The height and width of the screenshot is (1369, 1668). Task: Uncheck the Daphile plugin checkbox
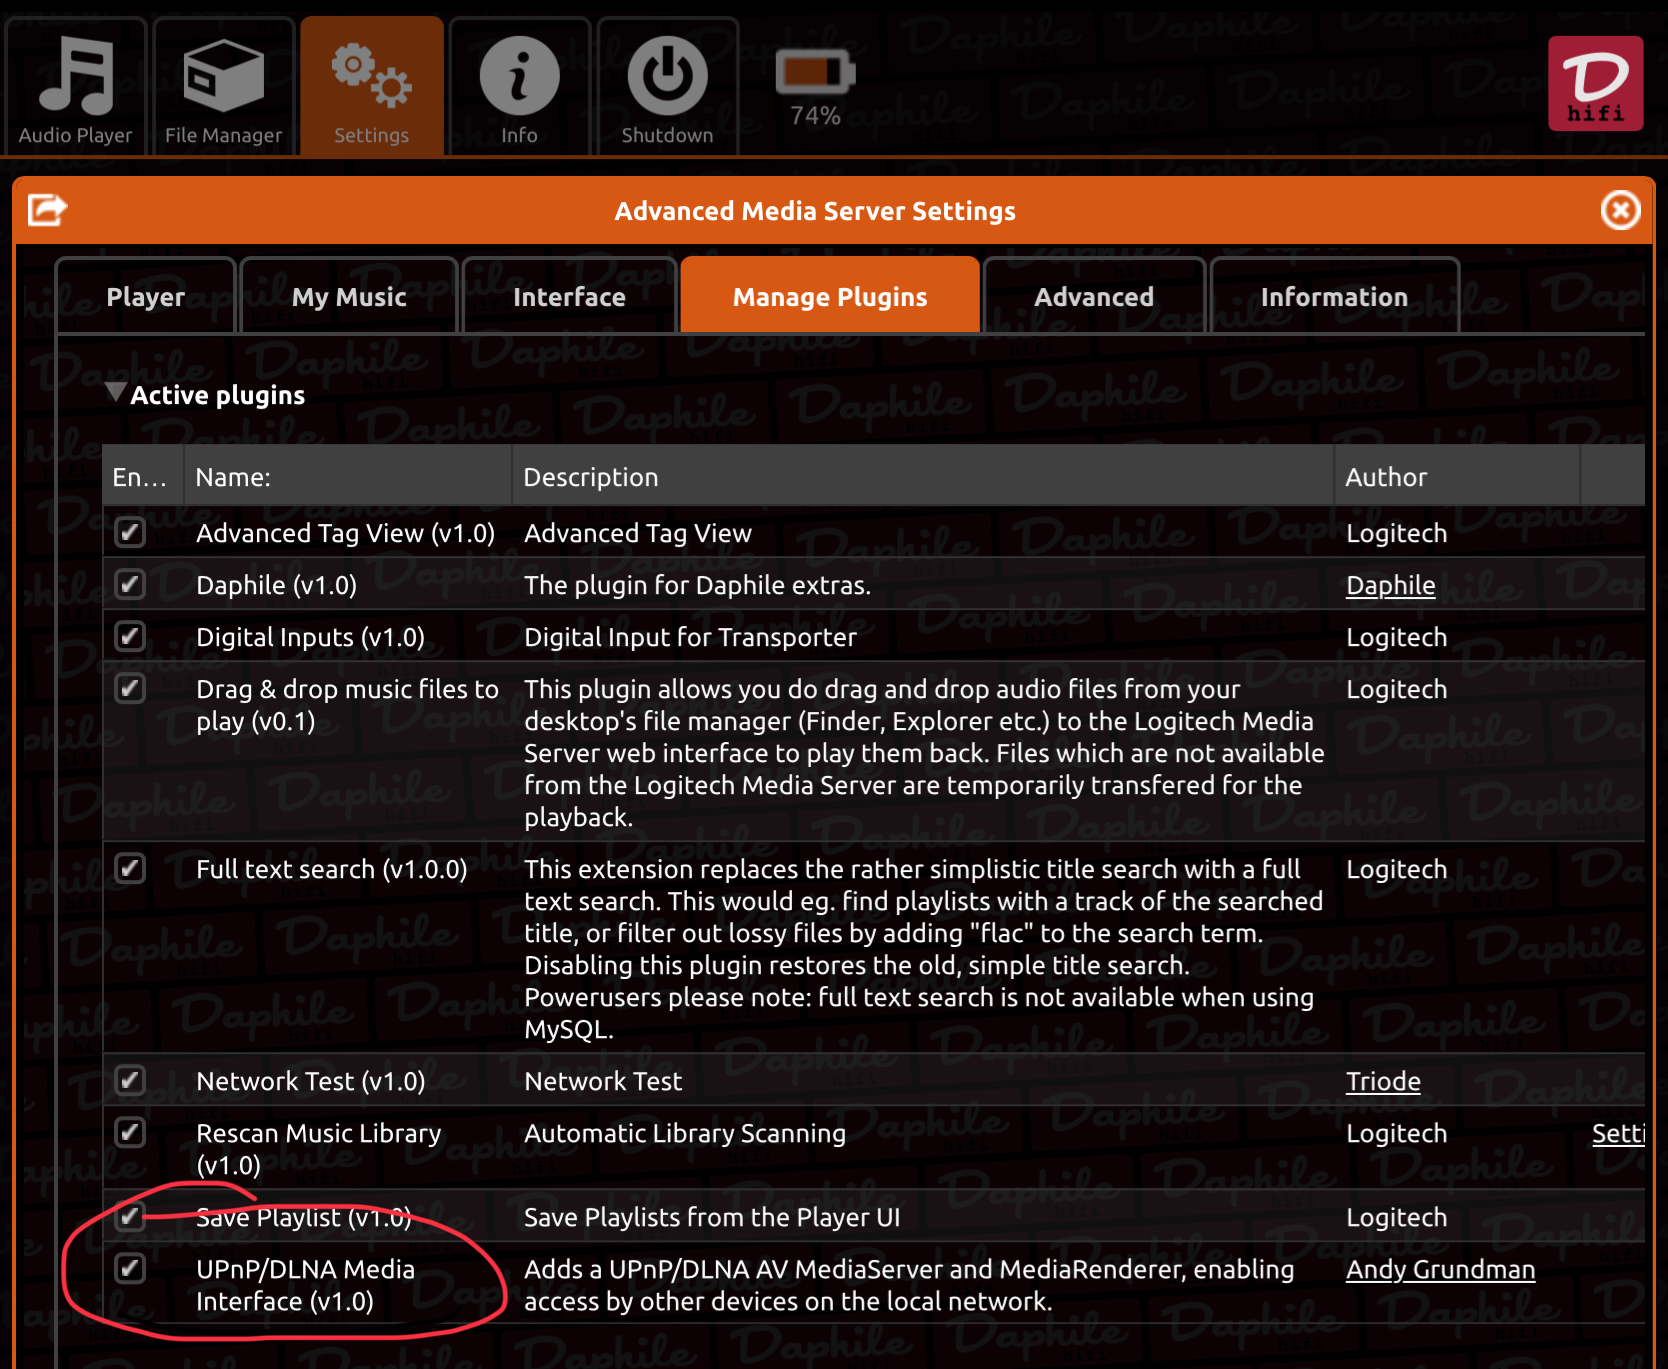click(130, 584)
